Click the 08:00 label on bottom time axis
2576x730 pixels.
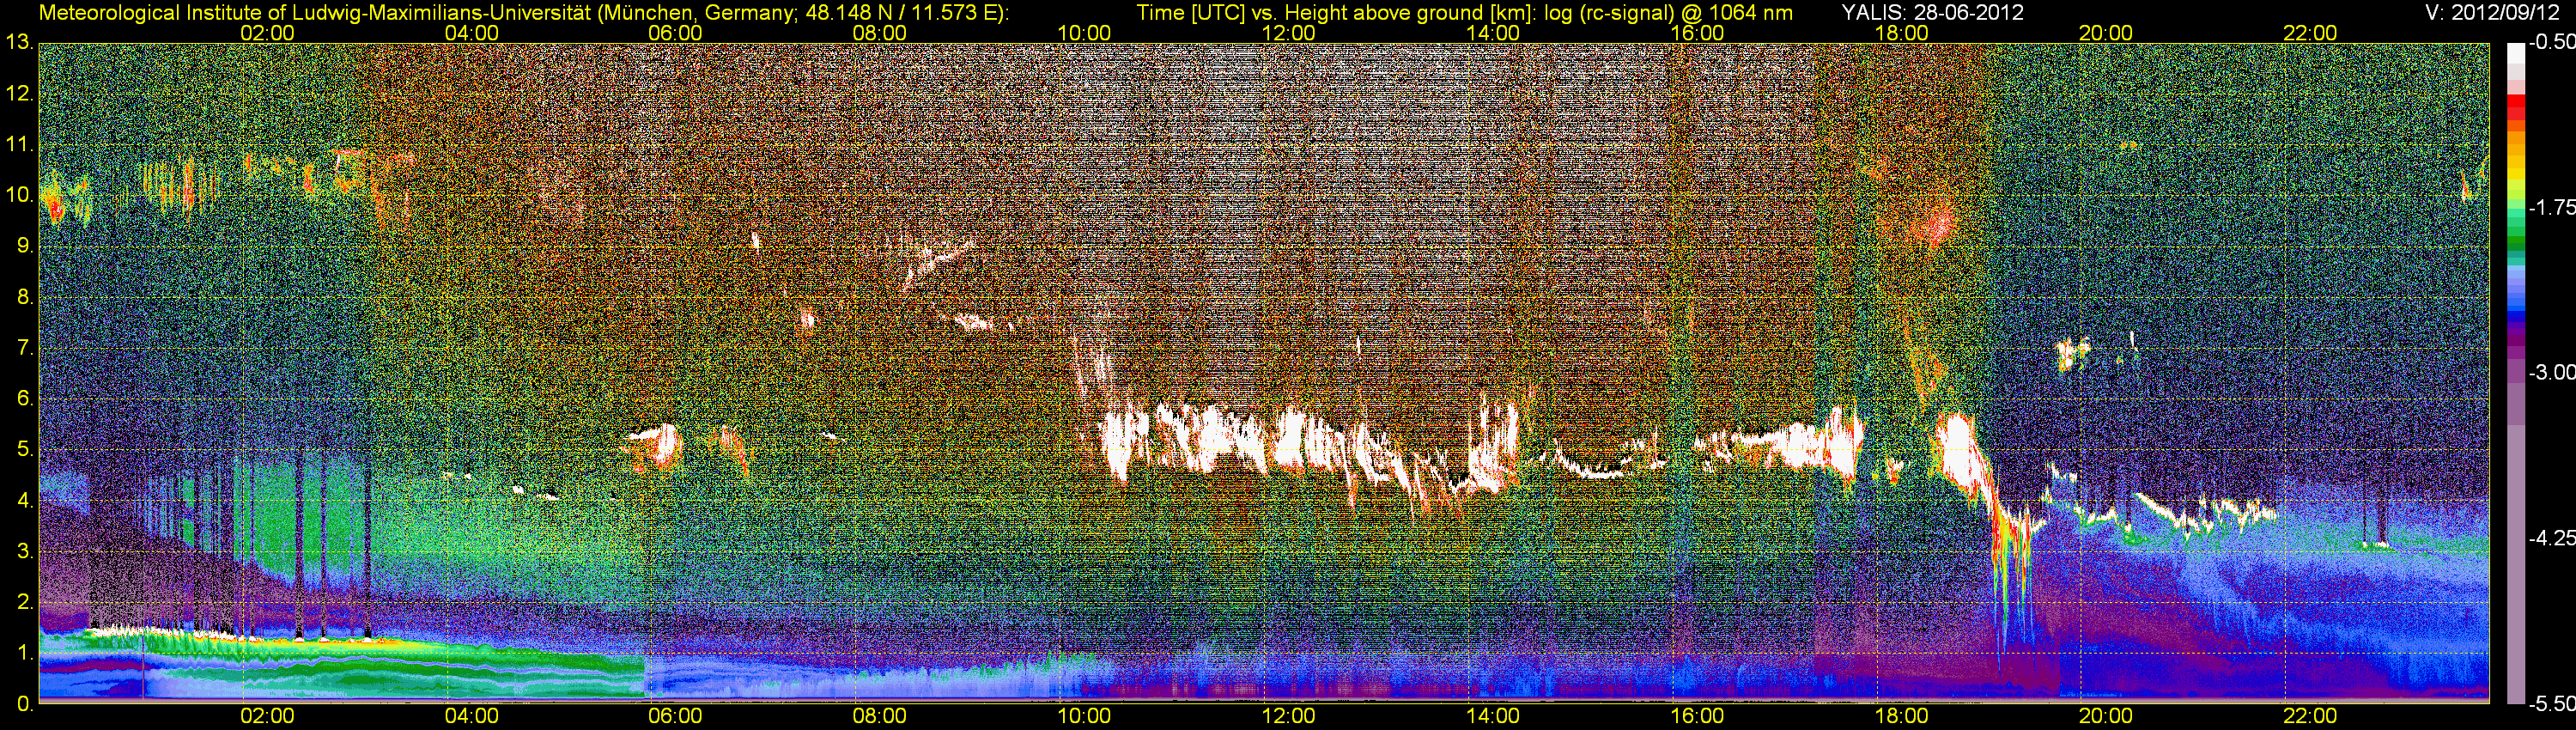point(879,717)
